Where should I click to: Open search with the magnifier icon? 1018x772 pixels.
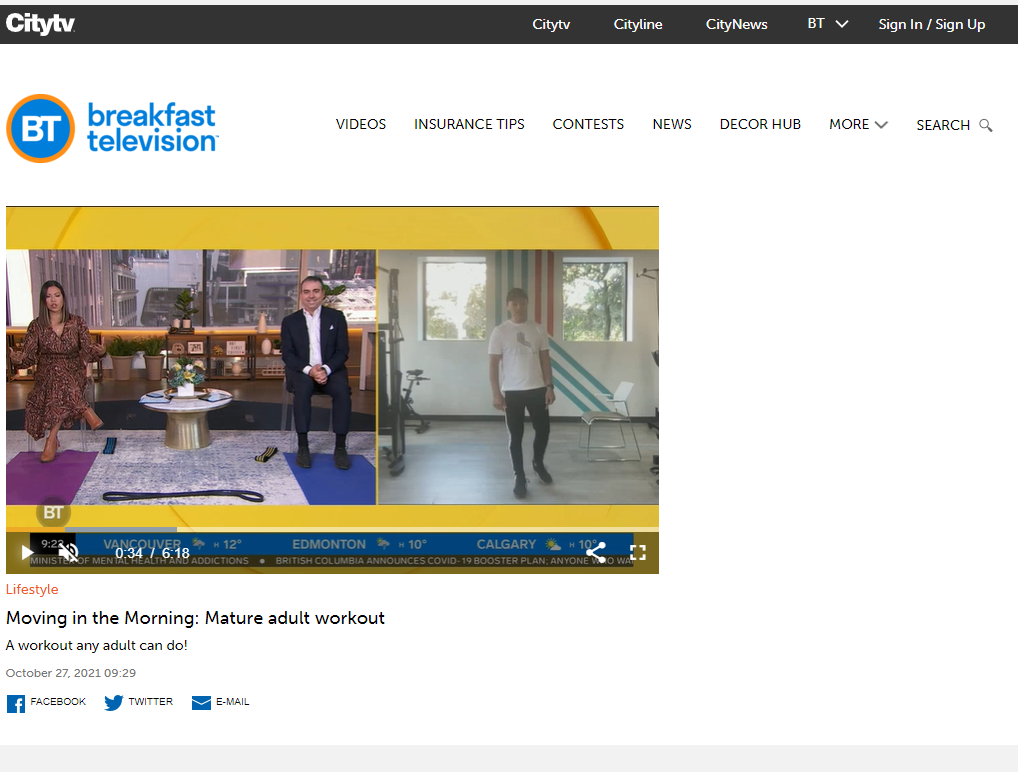coord(986,125)
